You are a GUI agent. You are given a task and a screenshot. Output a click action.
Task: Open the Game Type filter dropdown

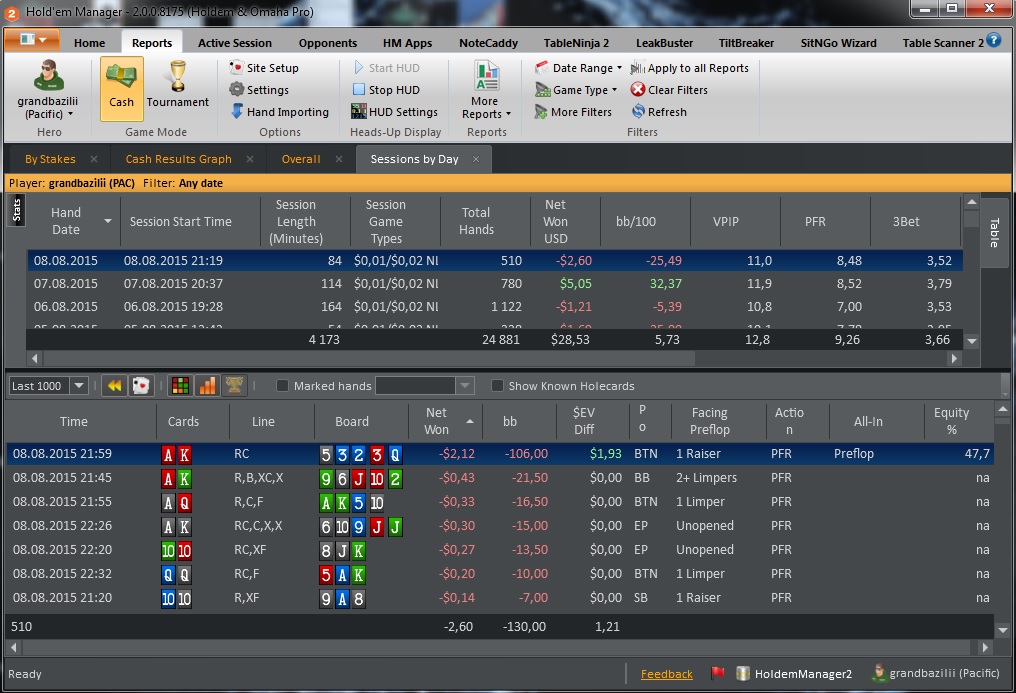[x=575, y=90]
